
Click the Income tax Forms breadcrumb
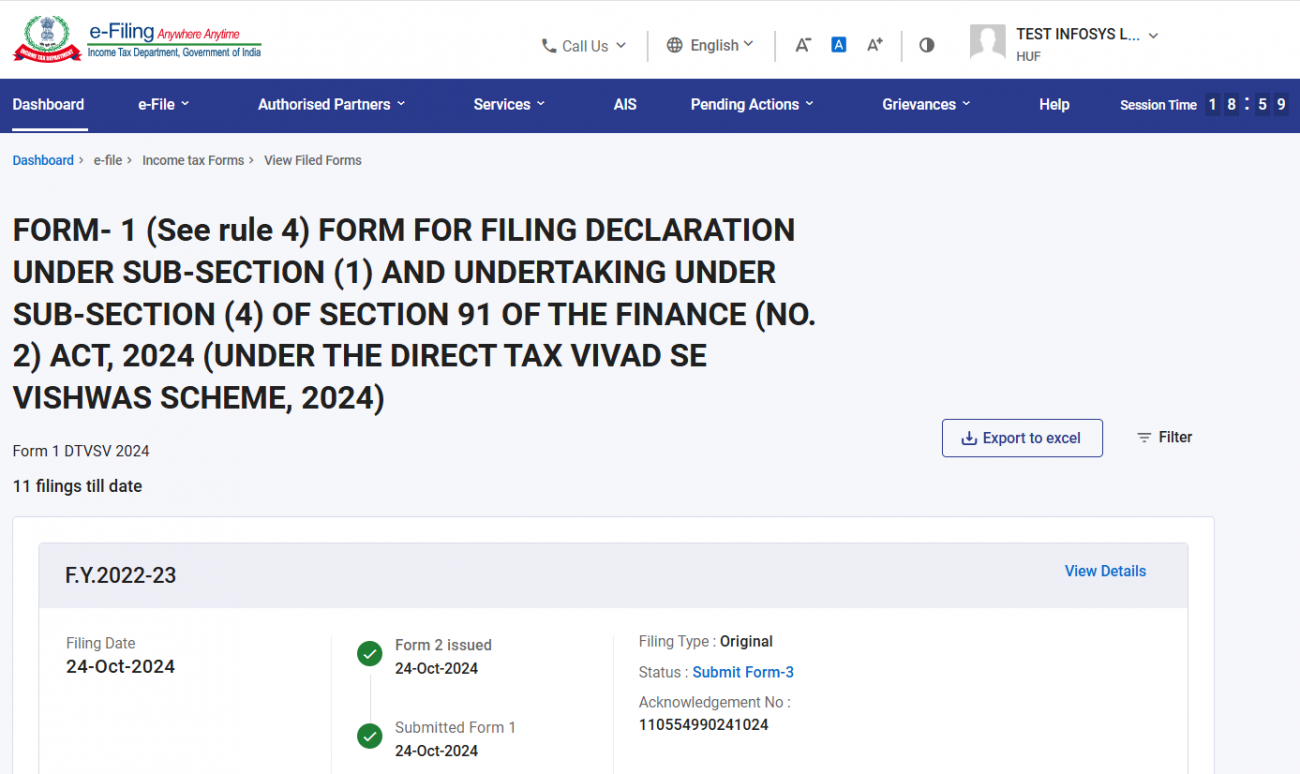[193, 160]
